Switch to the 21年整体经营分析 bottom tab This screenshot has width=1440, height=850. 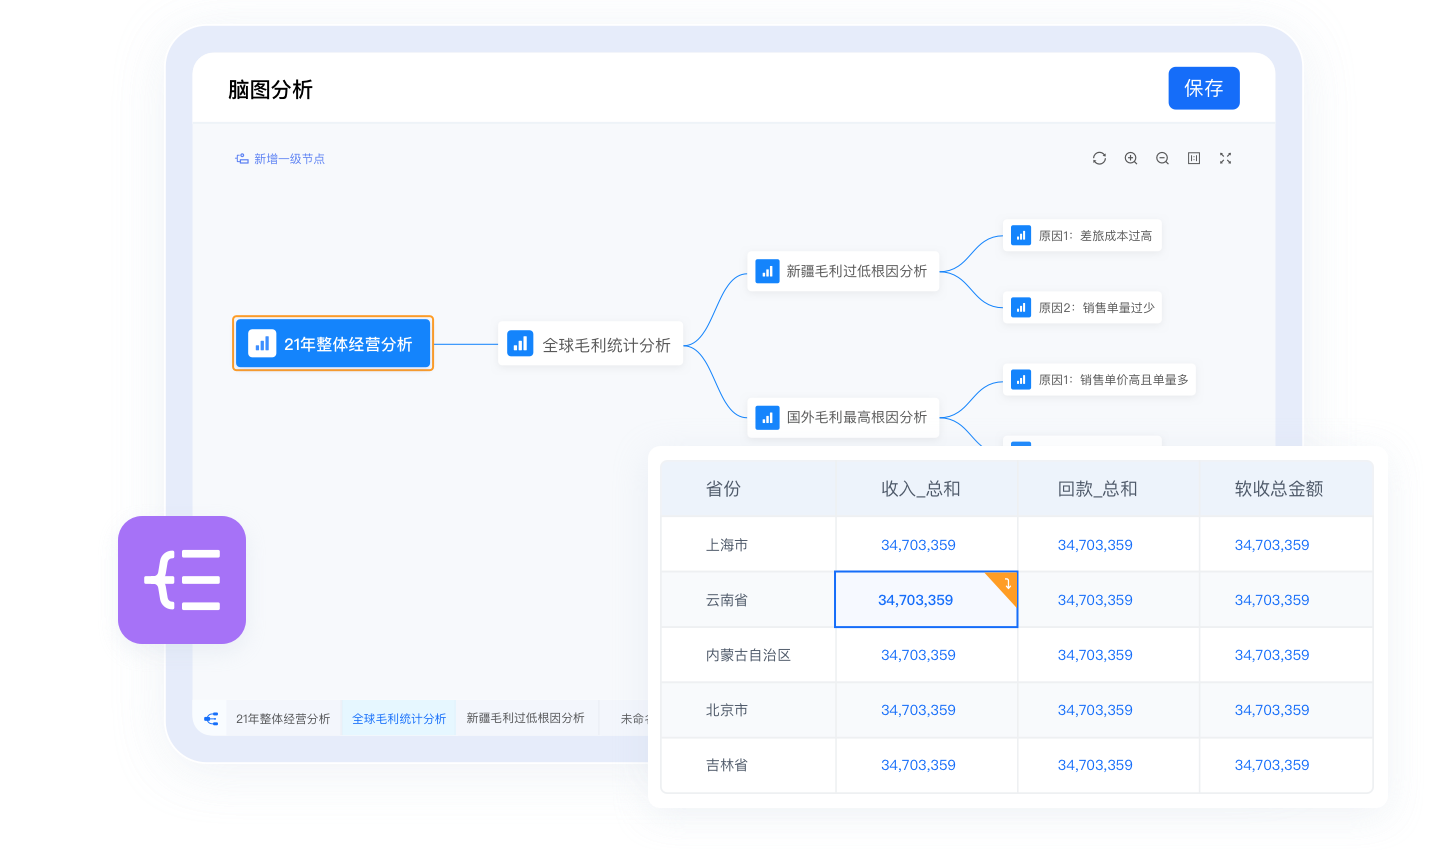283,718
